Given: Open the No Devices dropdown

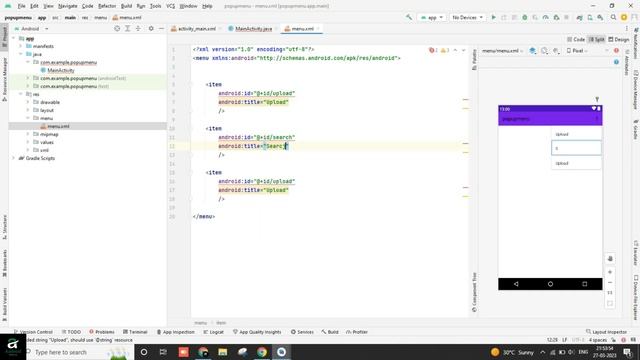Looking at the screenshot, I should click(467, 18).
